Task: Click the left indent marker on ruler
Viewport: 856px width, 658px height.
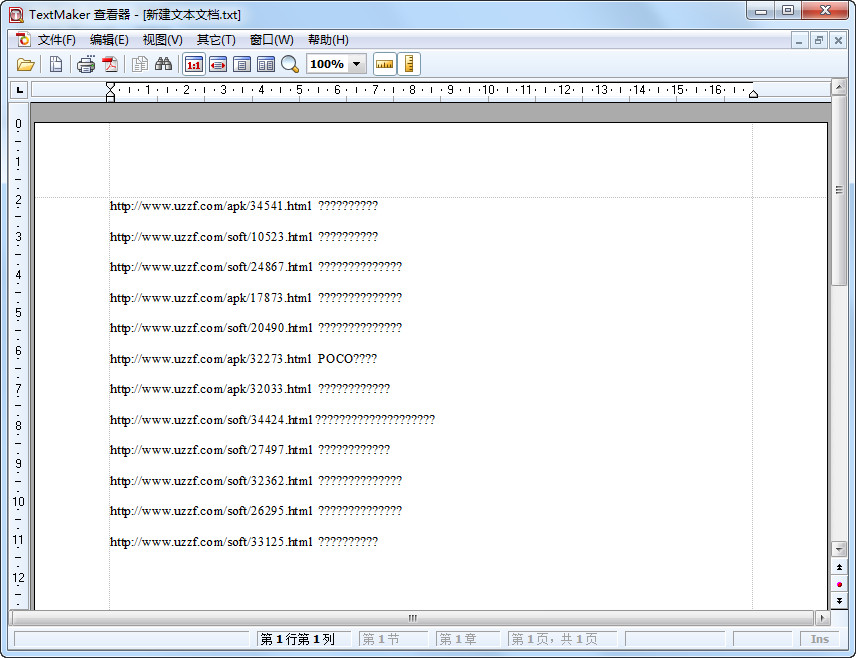Action: pos(110,92)
